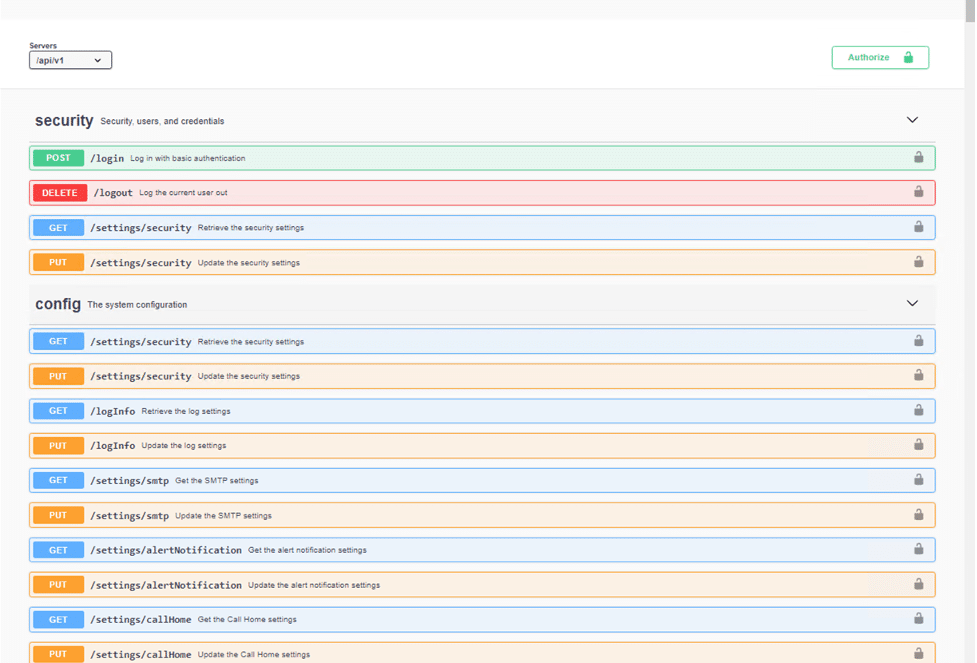Open the /logout endpoint path
The width and height of the screenshot is (977, 663).
pyautogui.click(x=113, y=193)
